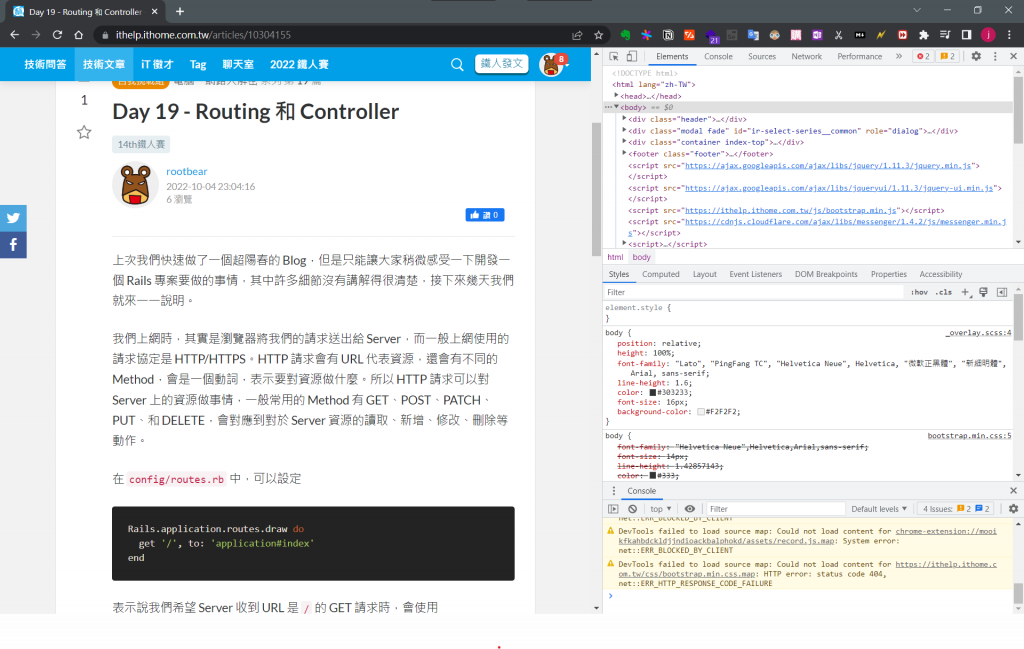Click the site search magnifier icon
This screenshot has width=1024, height=649.
coord(457,64)
